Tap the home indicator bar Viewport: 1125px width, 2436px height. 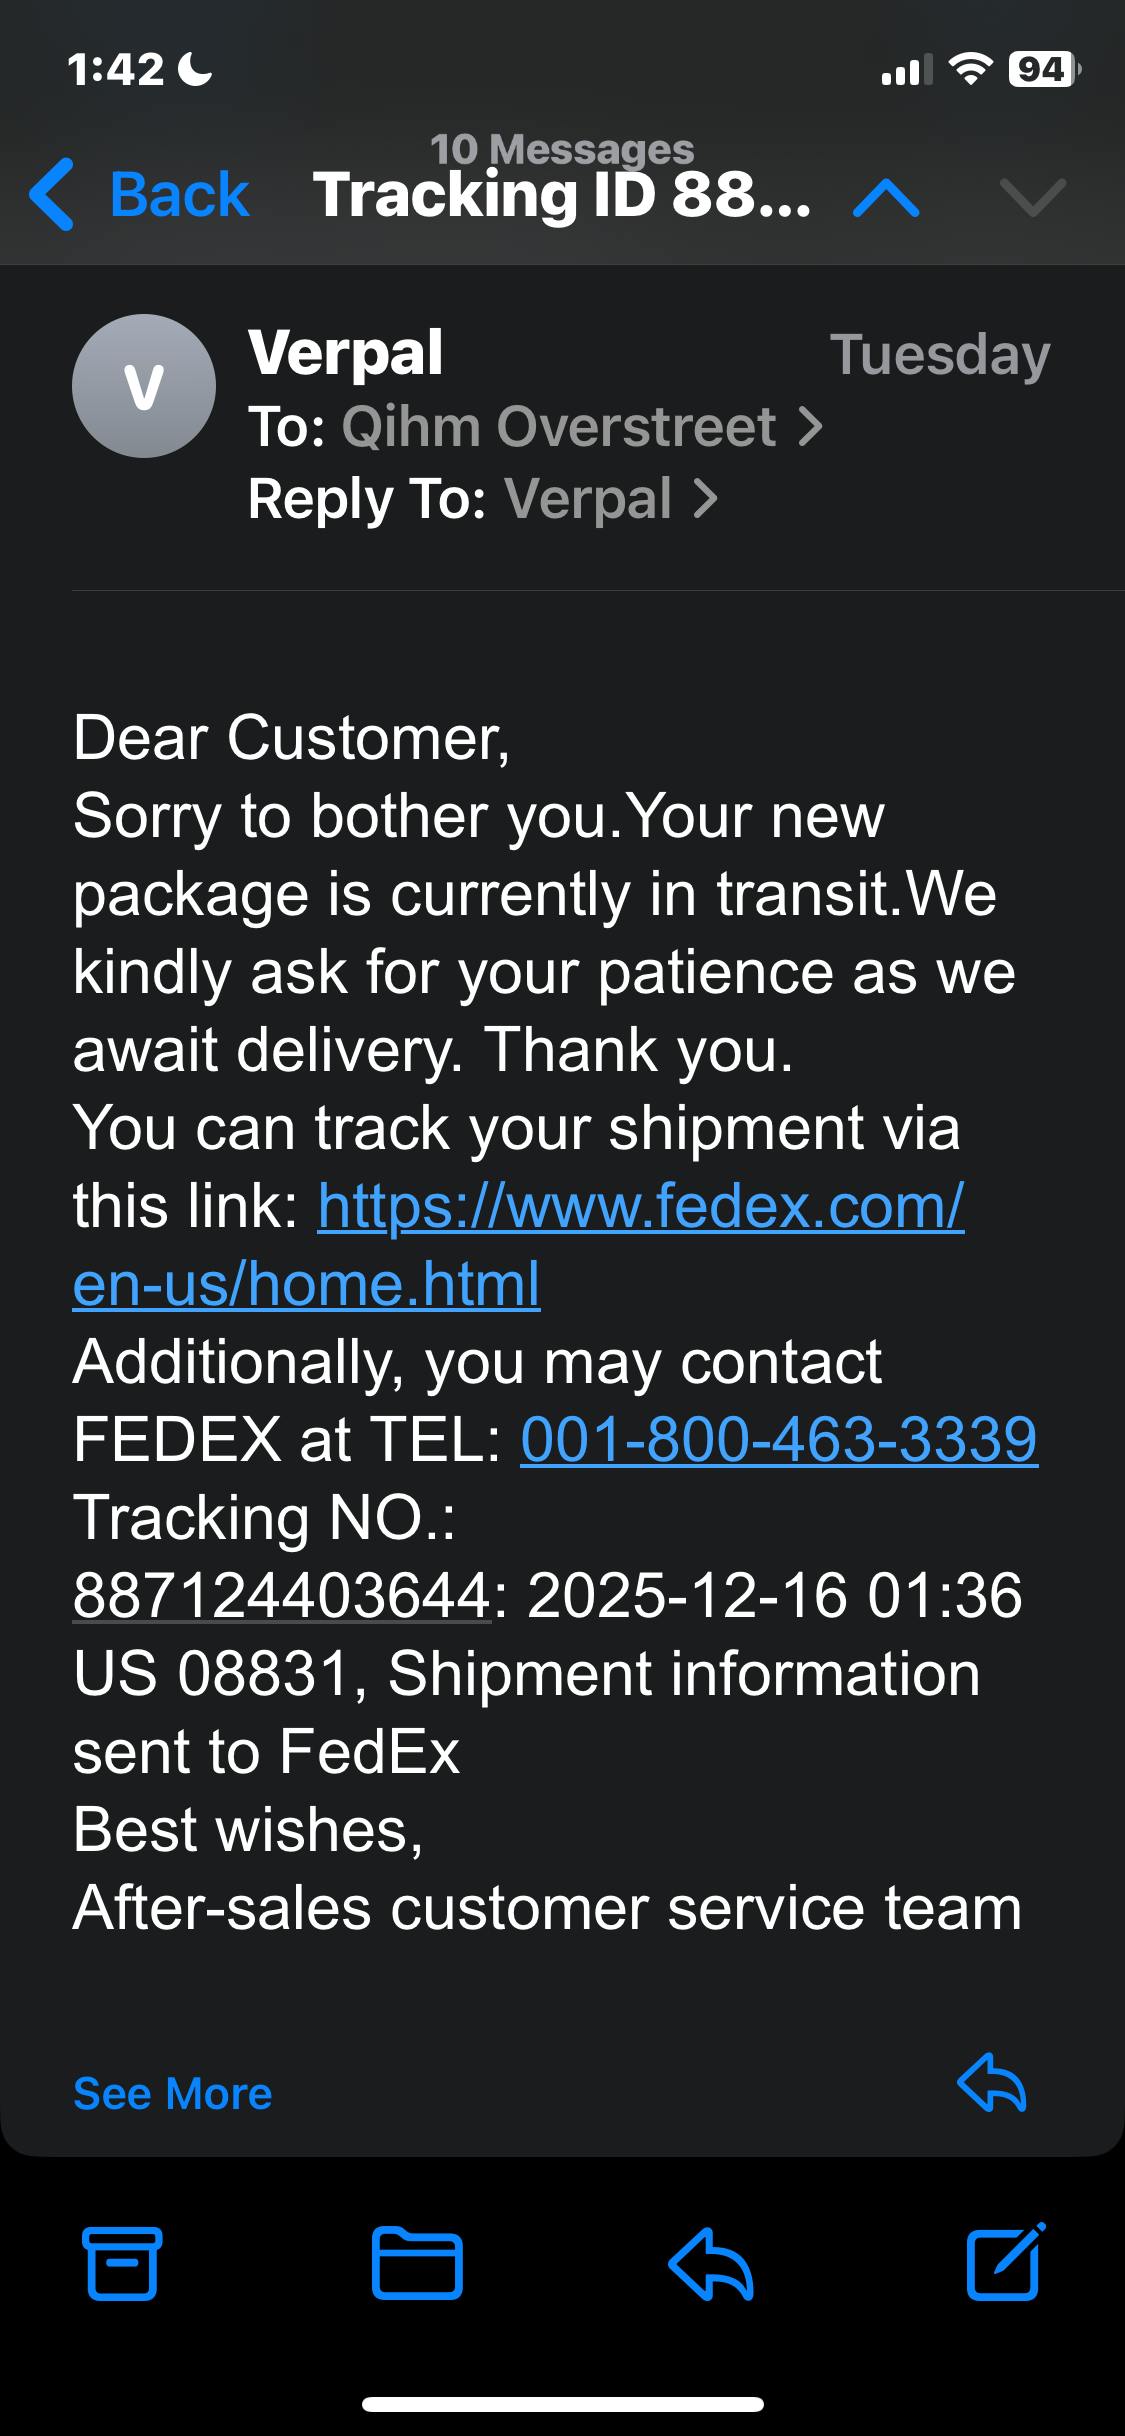(x=562, y=2404)
